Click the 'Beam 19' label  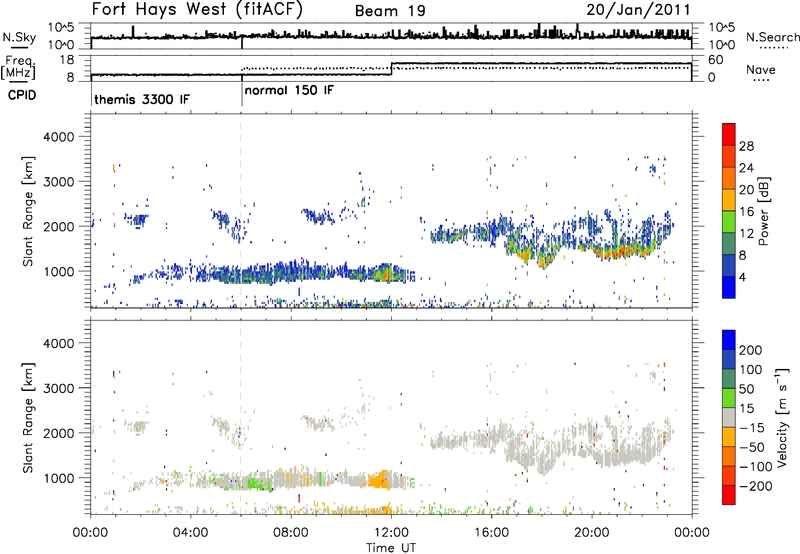pyautogui.click(x=390, y=11)
